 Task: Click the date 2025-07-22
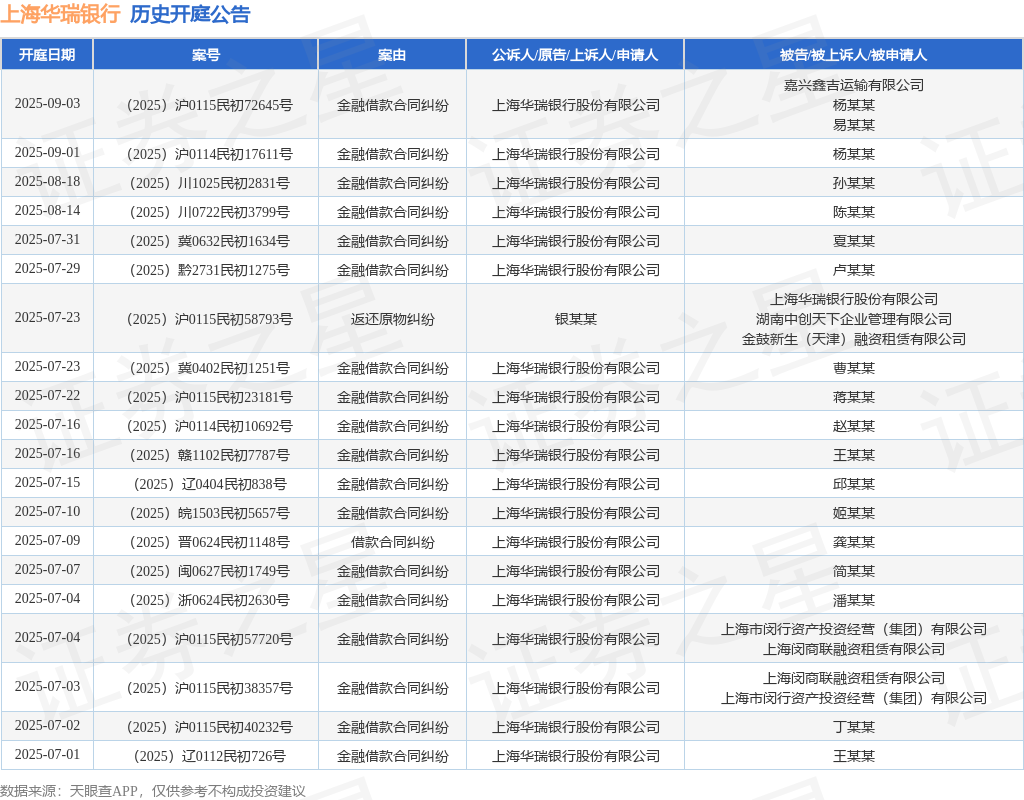[x=47, y=395]
